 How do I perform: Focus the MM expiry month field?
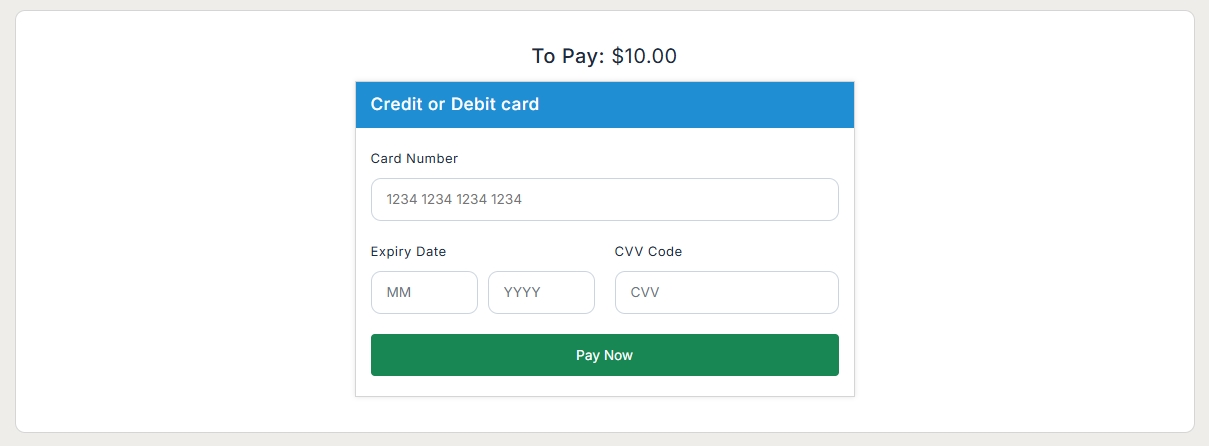pyautogui.click(x=424, y=292)
